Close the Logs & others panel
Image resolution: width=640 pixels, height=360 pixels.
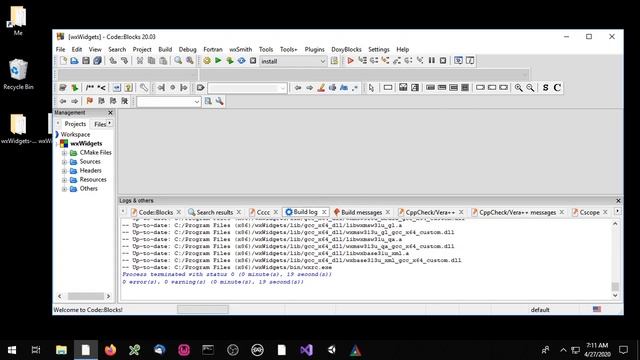pyautogui.click(x=618, y=200)
